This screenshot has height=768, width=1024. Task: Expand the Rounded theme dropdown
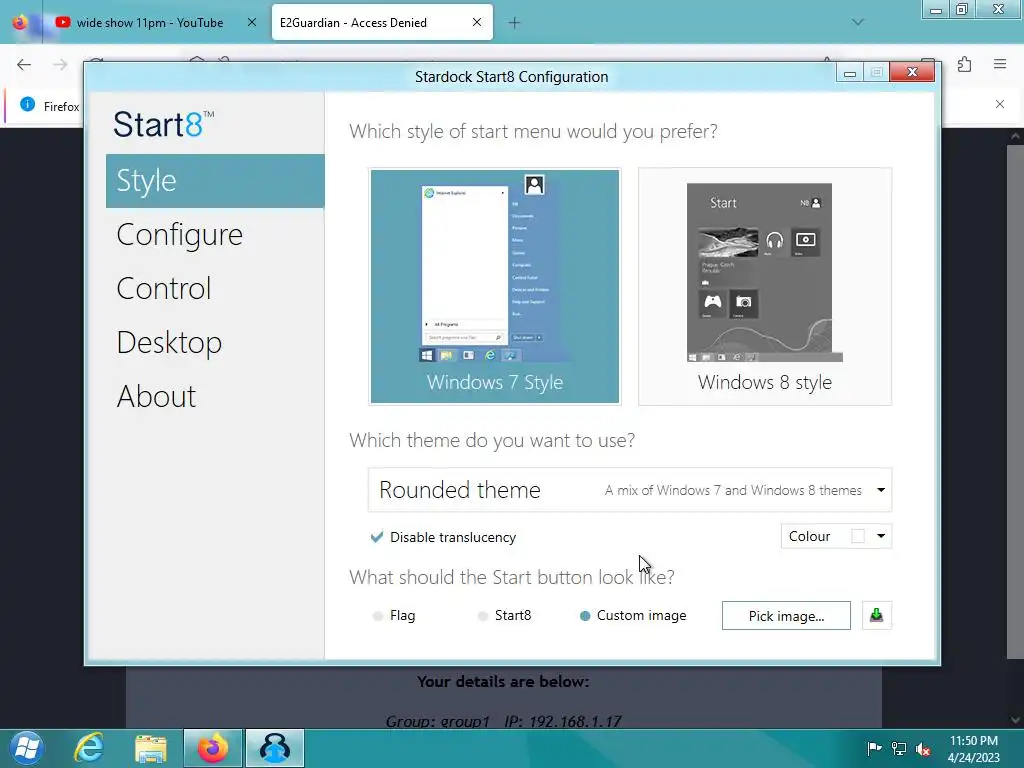[630, 490]
